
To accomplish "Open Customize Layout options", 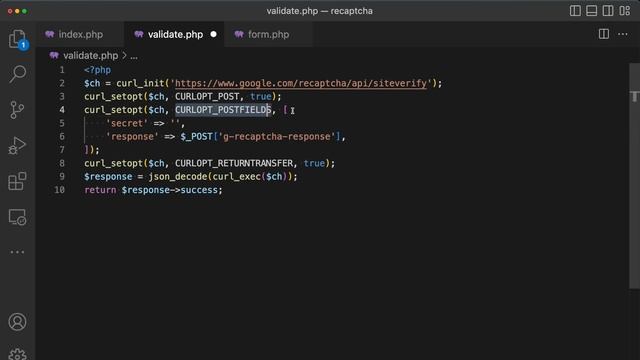I will click(624, 11).
